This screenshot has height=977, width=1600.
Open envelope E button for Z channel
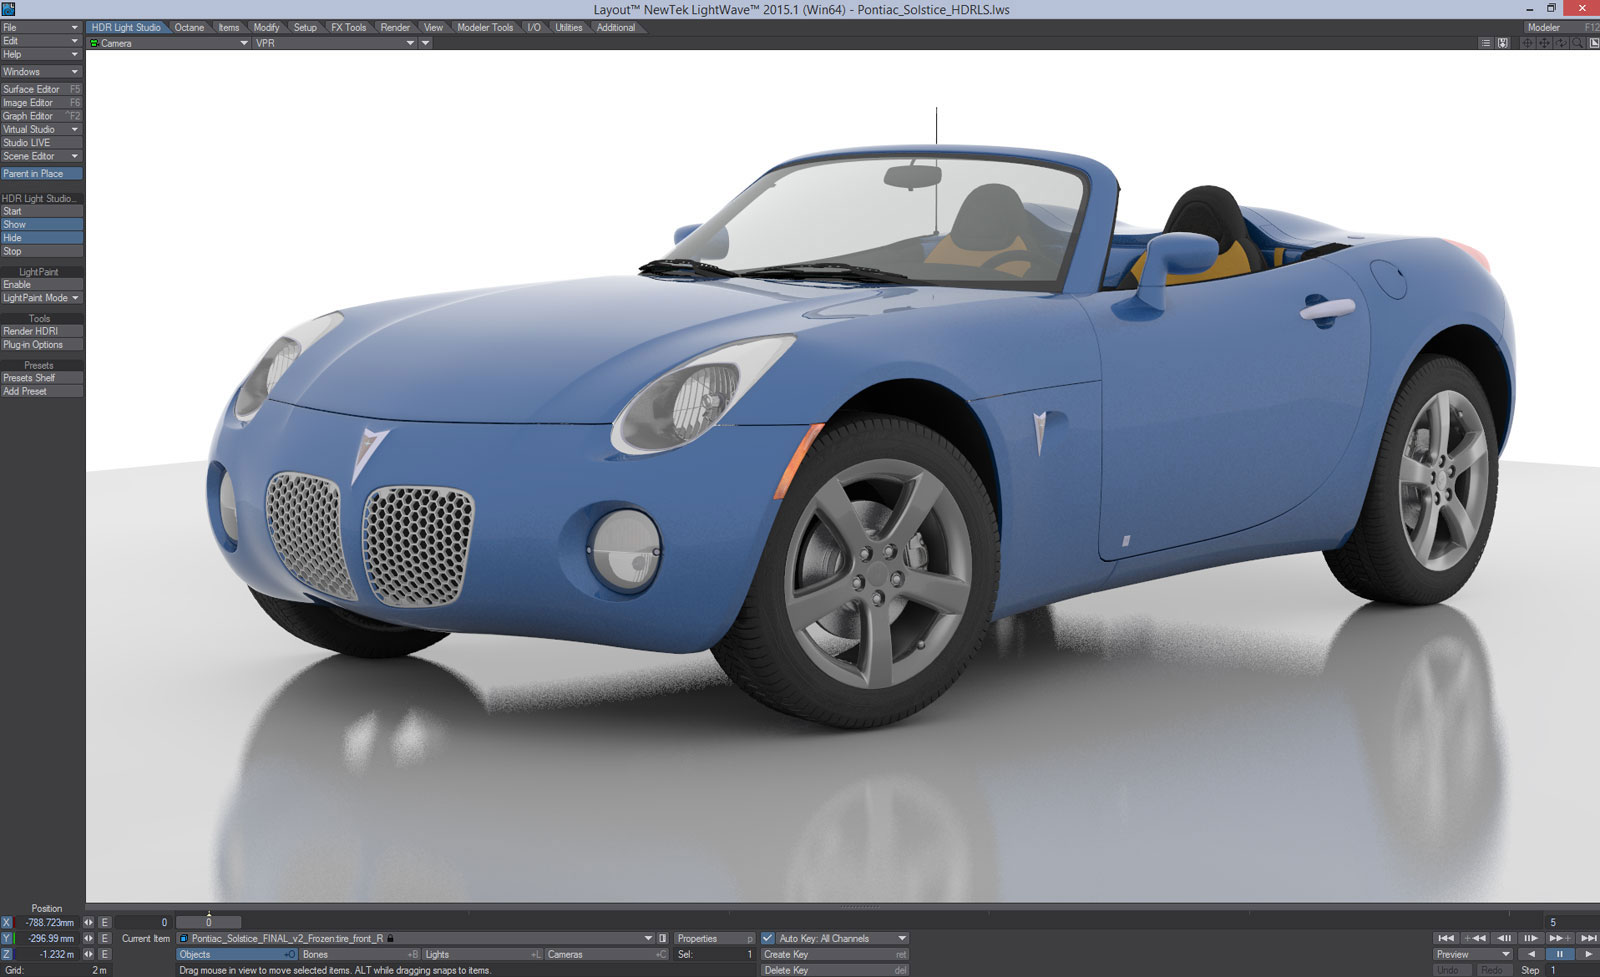[x=104, y=954]
